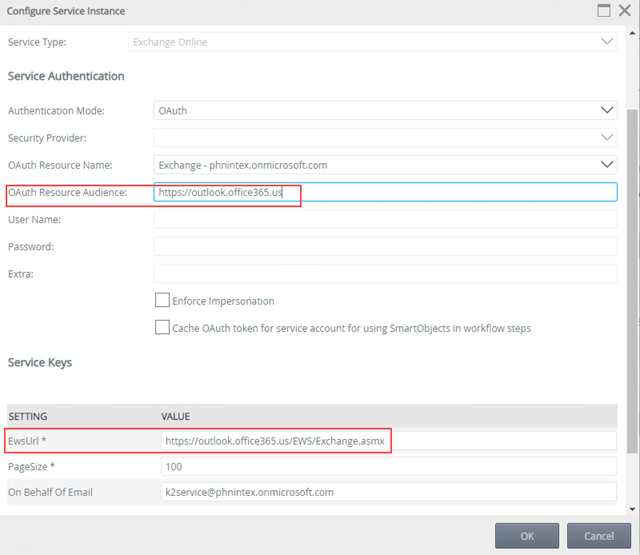Click the PageSize value field
This screenshot has height=555, width=640.
pyautogui.click(x=388, y=466)
